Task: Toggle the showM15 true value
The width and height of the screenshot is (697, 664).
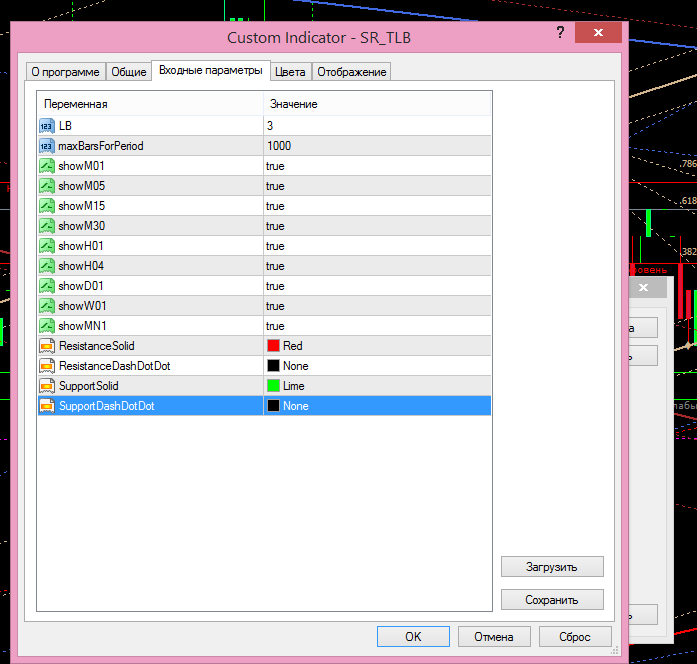Action: coord(275,206)
